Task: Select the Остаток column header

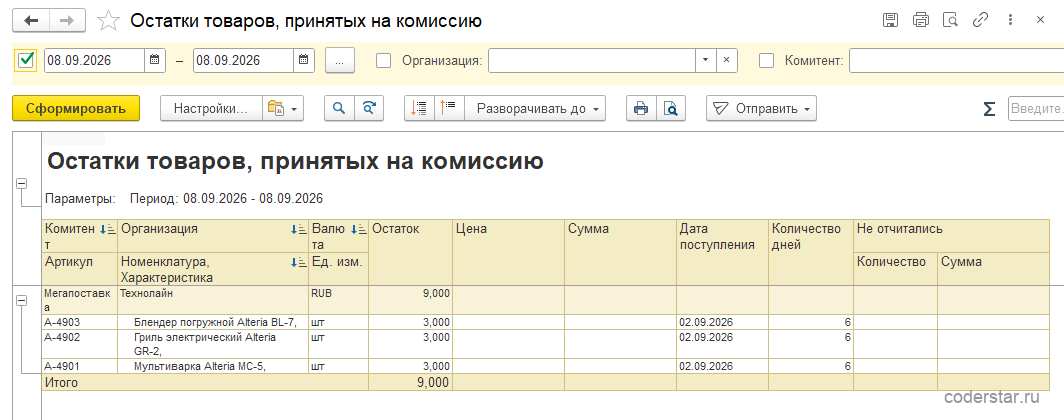Action: 411,252
